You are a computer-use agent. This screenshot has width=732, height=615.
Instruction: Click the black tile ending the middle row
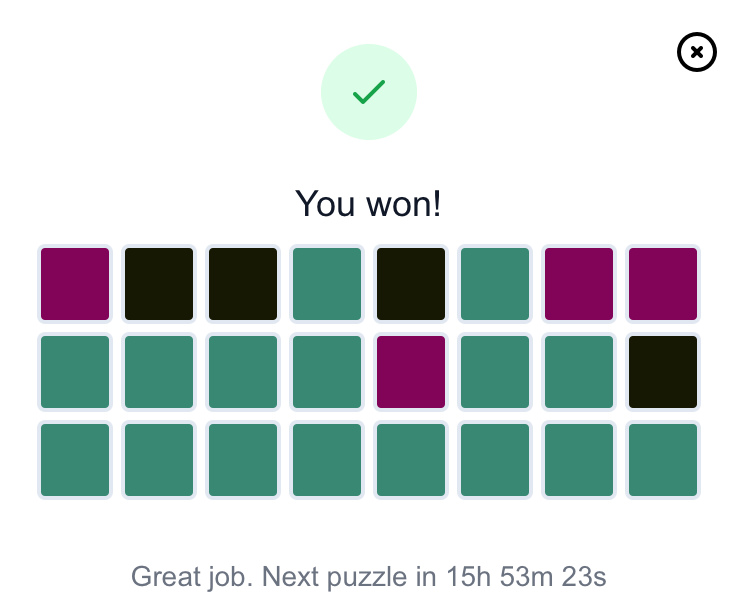click(x=663, y=372)
